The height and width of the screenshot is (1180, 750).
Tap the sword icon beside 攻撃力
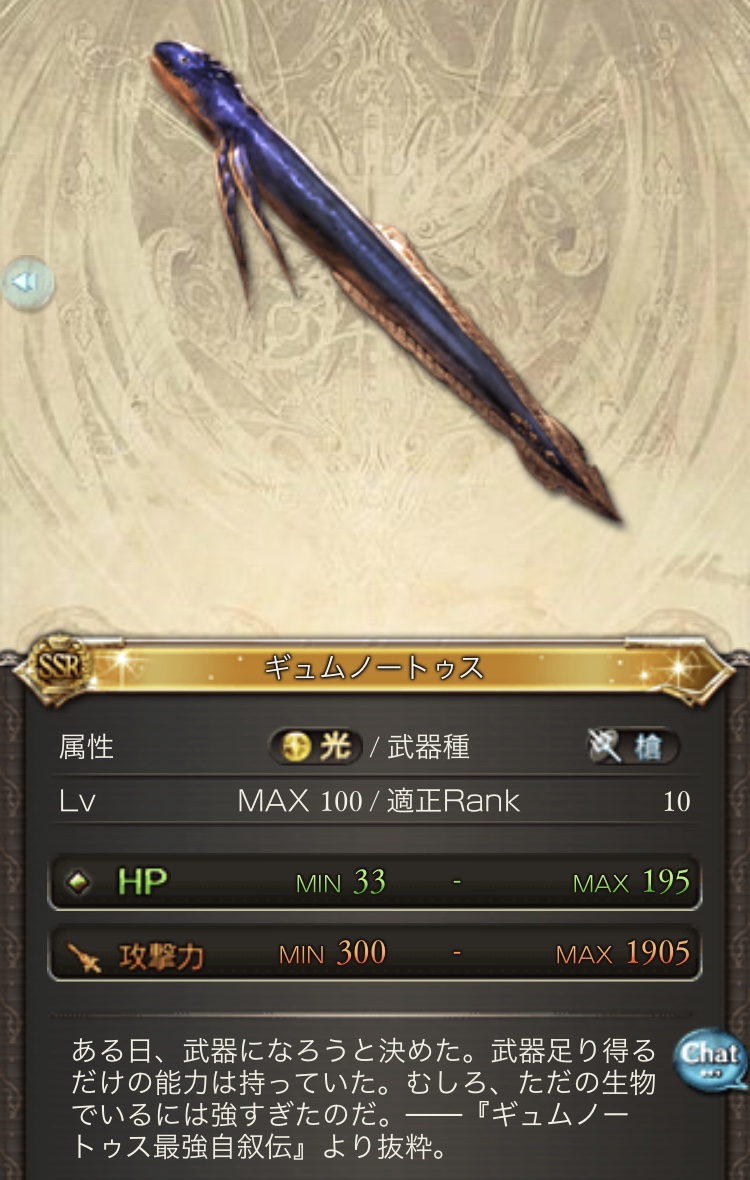[85, 956]
